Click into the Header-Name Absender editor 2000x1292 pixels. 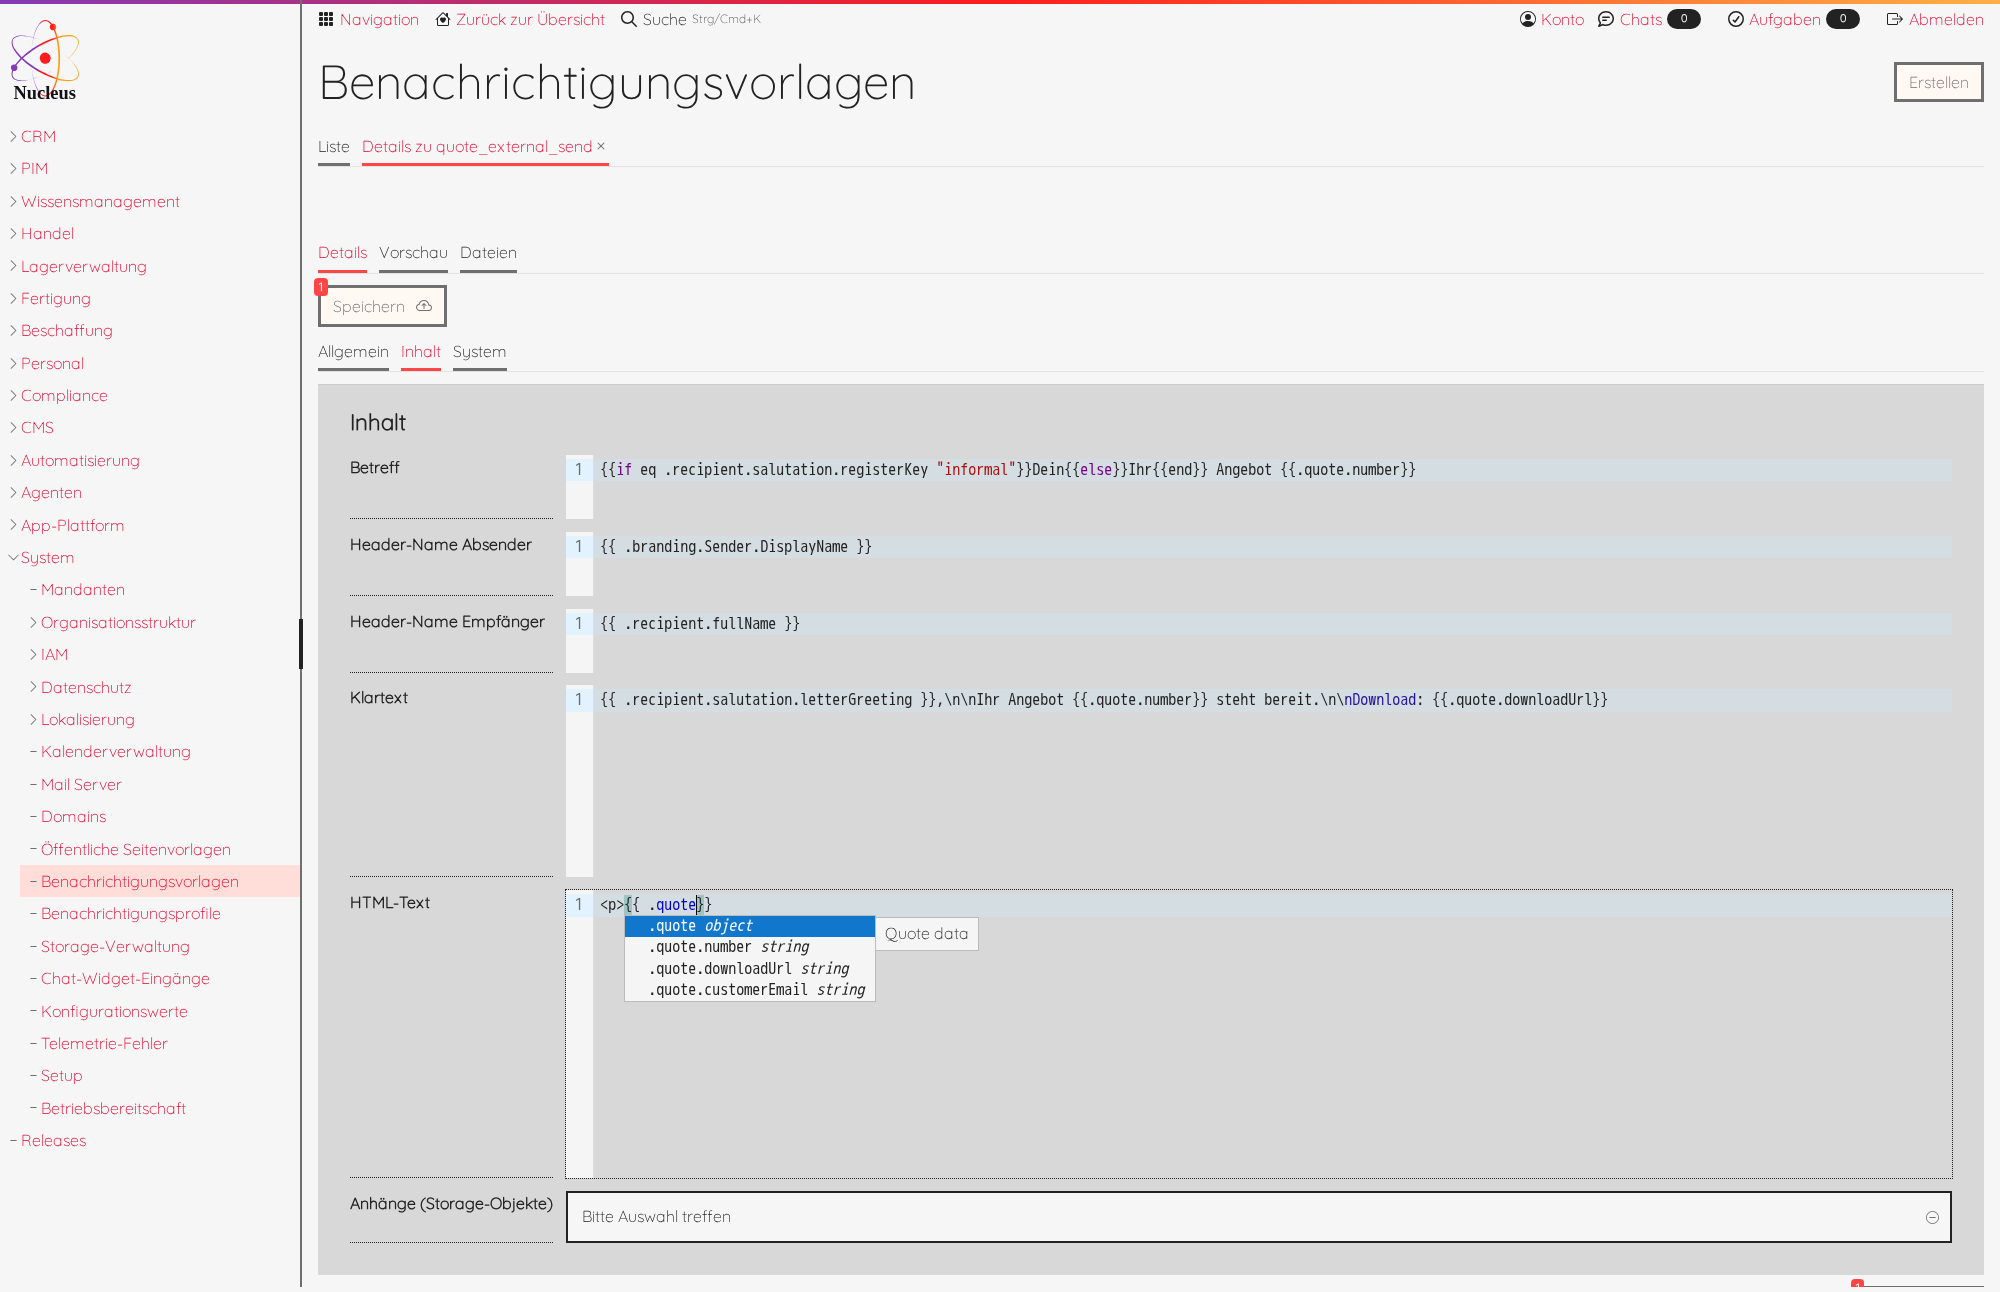pyautogui.click(x=1258, y=565)
